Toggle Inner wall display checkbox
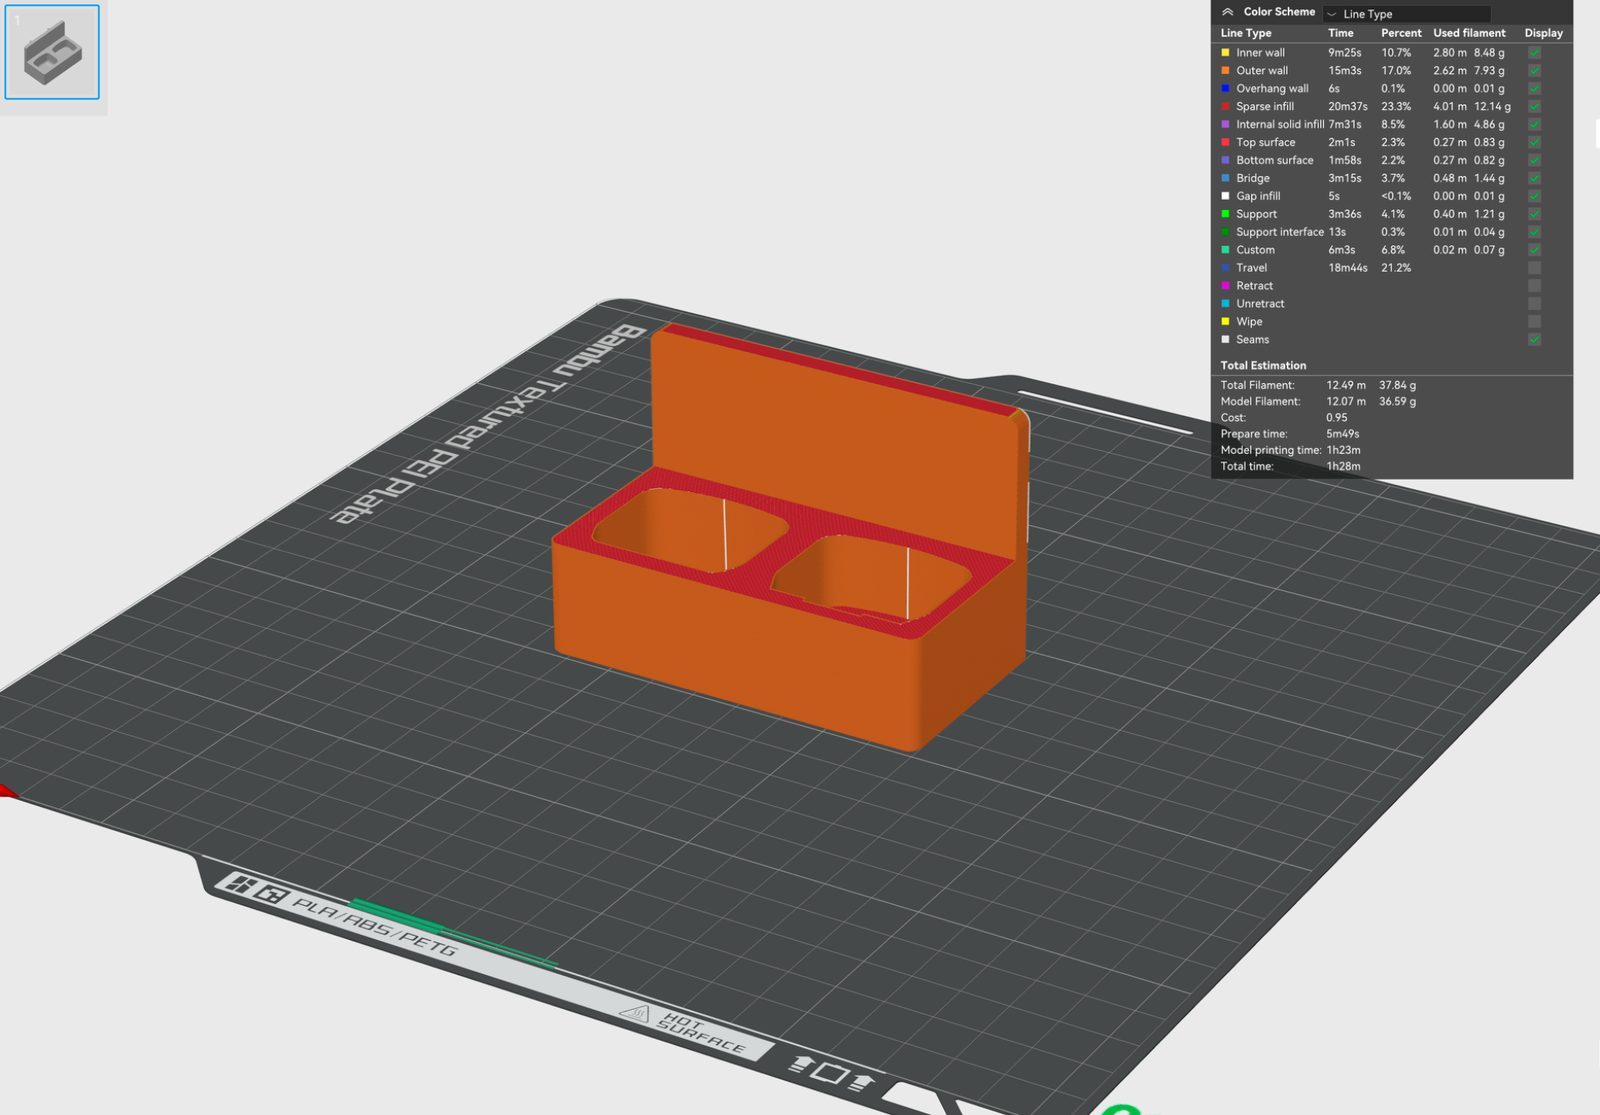 [x=1534, y=53]
